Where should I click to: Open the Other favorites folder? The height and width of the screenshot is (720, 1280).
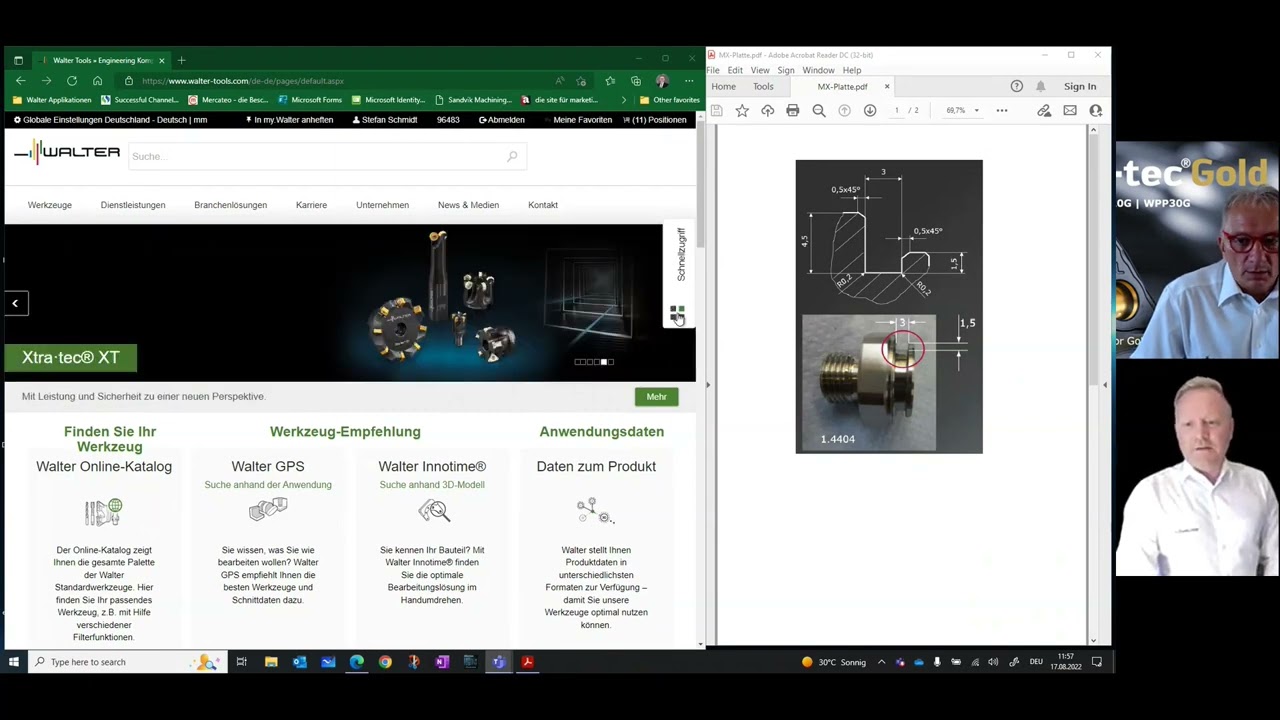coord(669,100)
